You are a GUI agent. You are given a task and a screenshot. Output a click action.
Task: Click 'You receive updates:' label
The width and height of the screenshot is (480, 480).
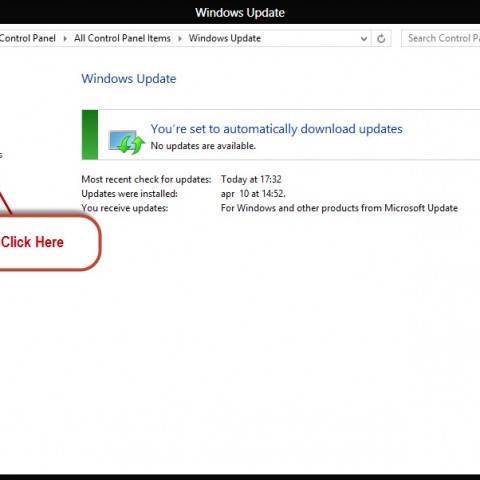[125, 208]
